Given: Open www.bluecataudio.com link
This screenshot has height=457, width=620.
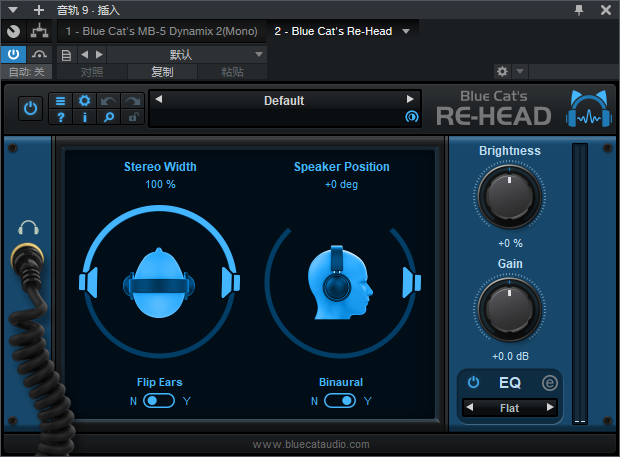Looking at the screenshot, I should 311,444.
